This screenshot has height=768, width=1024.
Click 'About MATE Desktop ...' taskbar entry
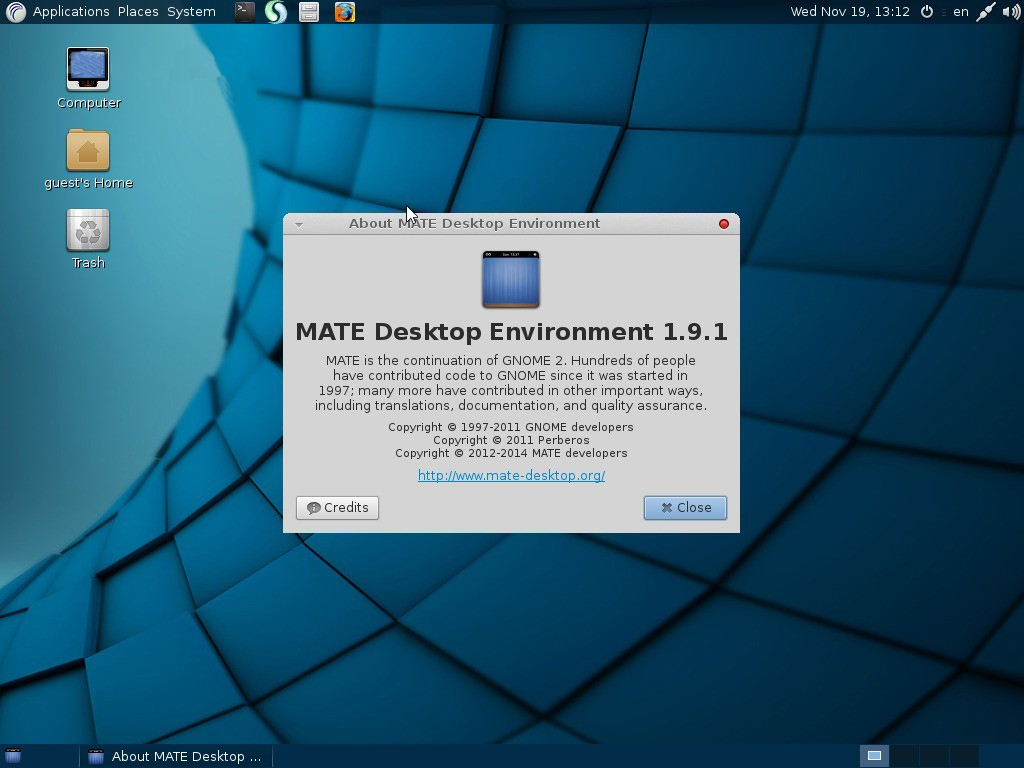(x=175, y=756)
